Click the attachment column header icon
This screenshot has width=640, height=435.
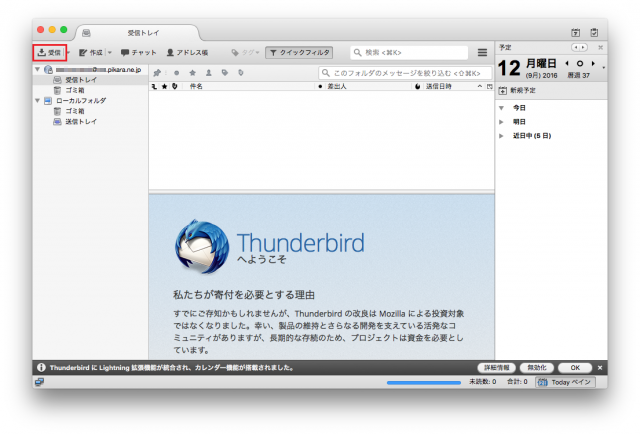click(x=175, y=87)
